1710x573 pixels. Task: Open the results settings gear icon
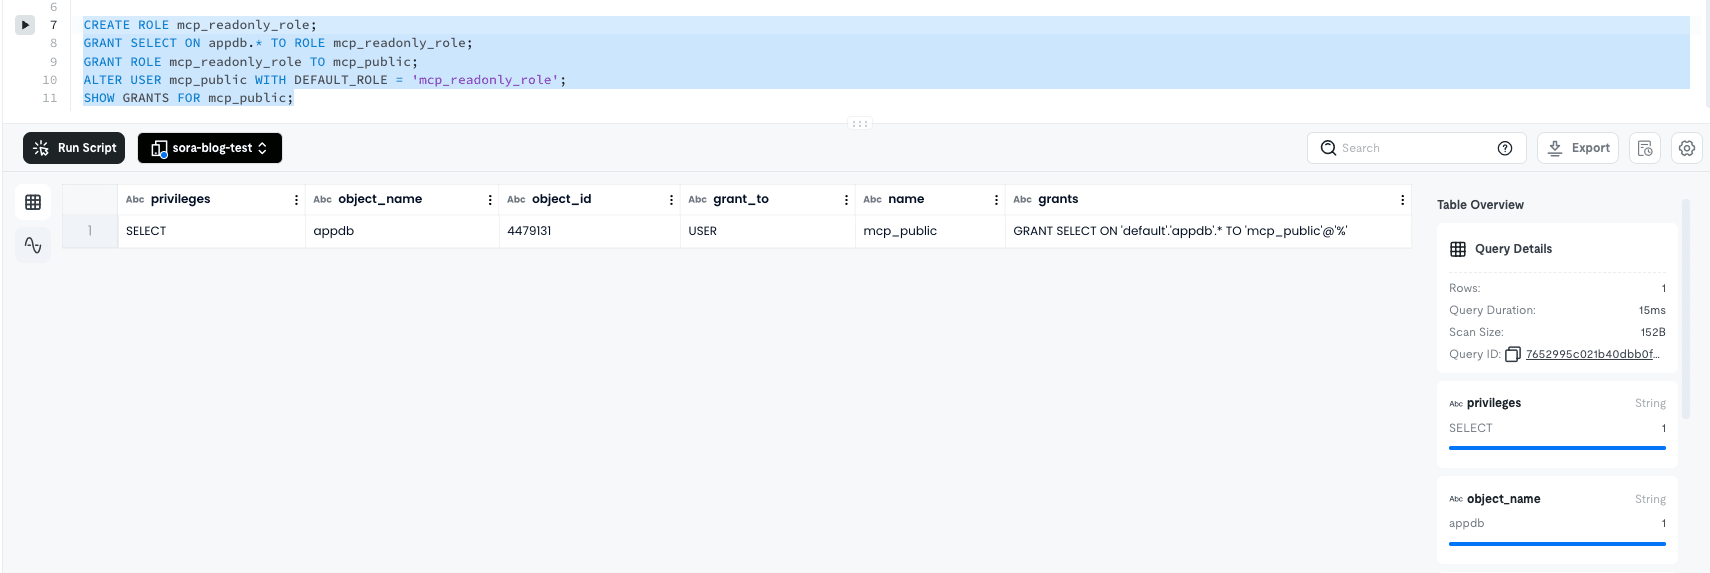click(1687, 148)
